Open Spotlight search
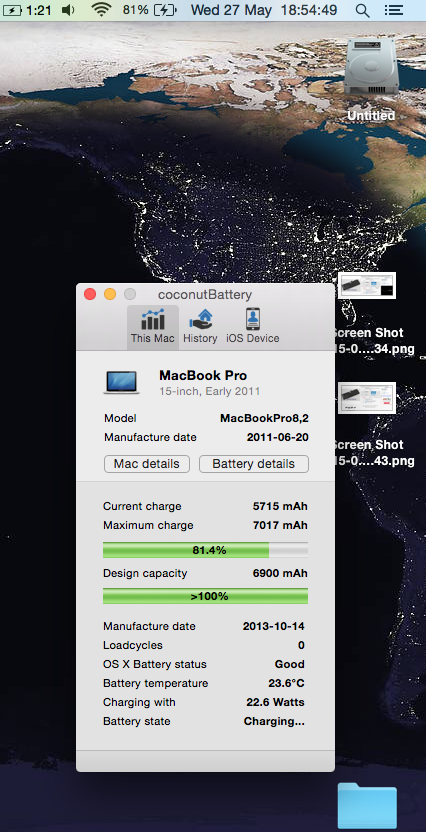The width and height of the screenshot is (426, 832). tap(362, 11)
